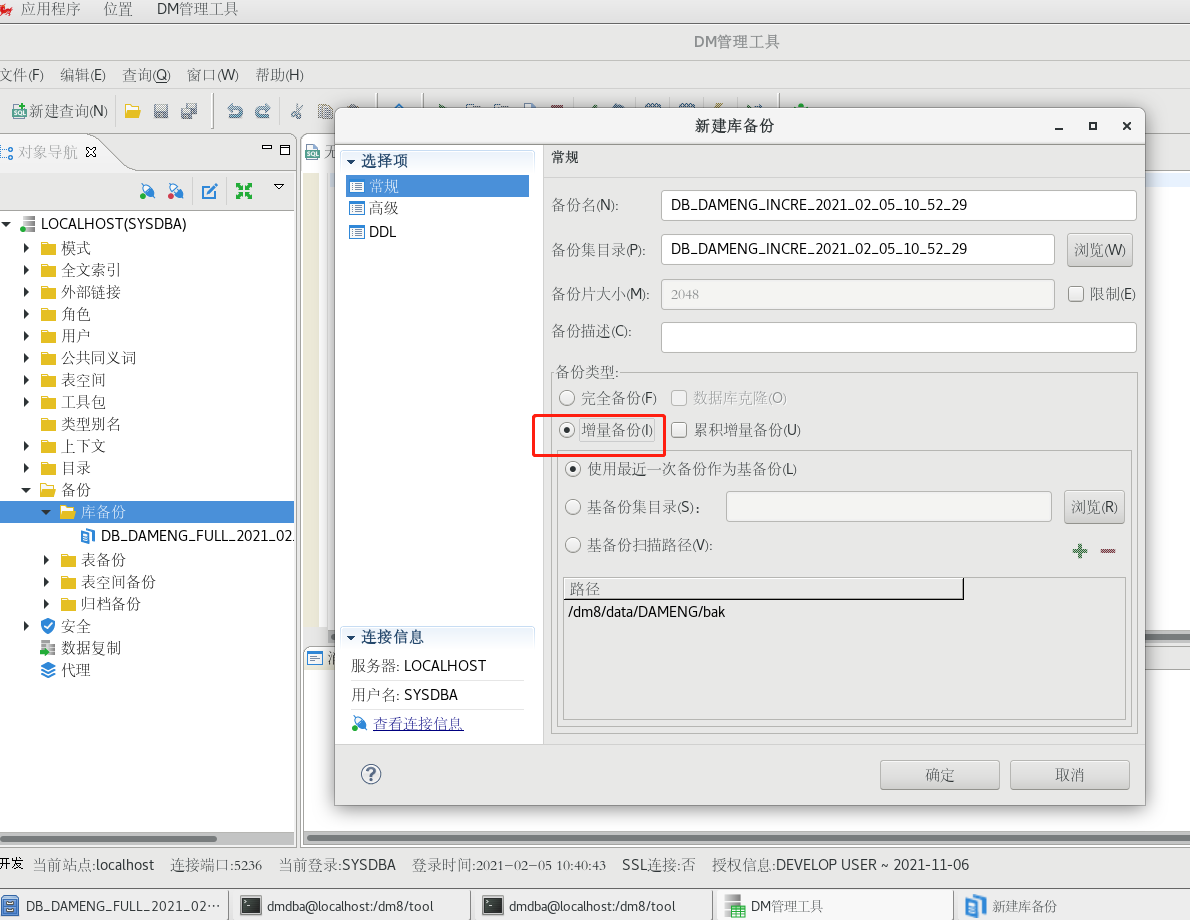This screenshot has width=1190, height=920.
Task: Check the 限制(E) checkbox
Action: pos(1075,294)
